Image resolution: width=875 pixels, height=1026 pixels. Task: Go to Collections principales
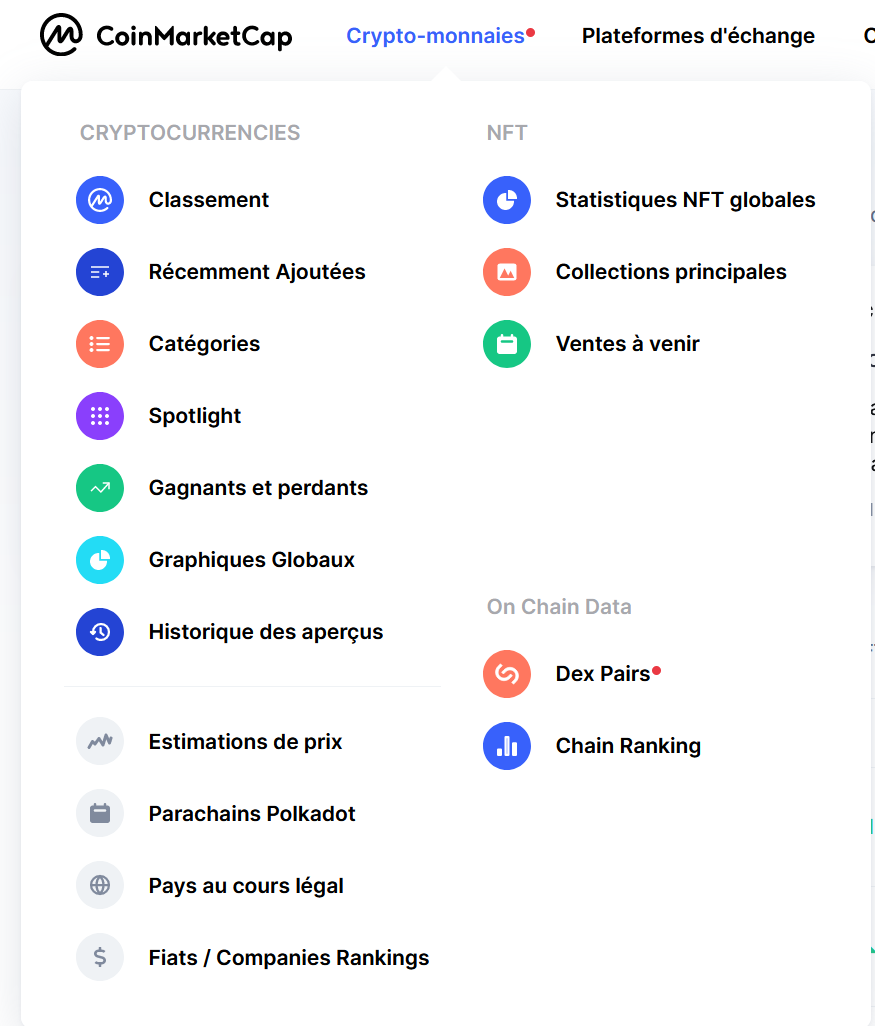(671, 272)
